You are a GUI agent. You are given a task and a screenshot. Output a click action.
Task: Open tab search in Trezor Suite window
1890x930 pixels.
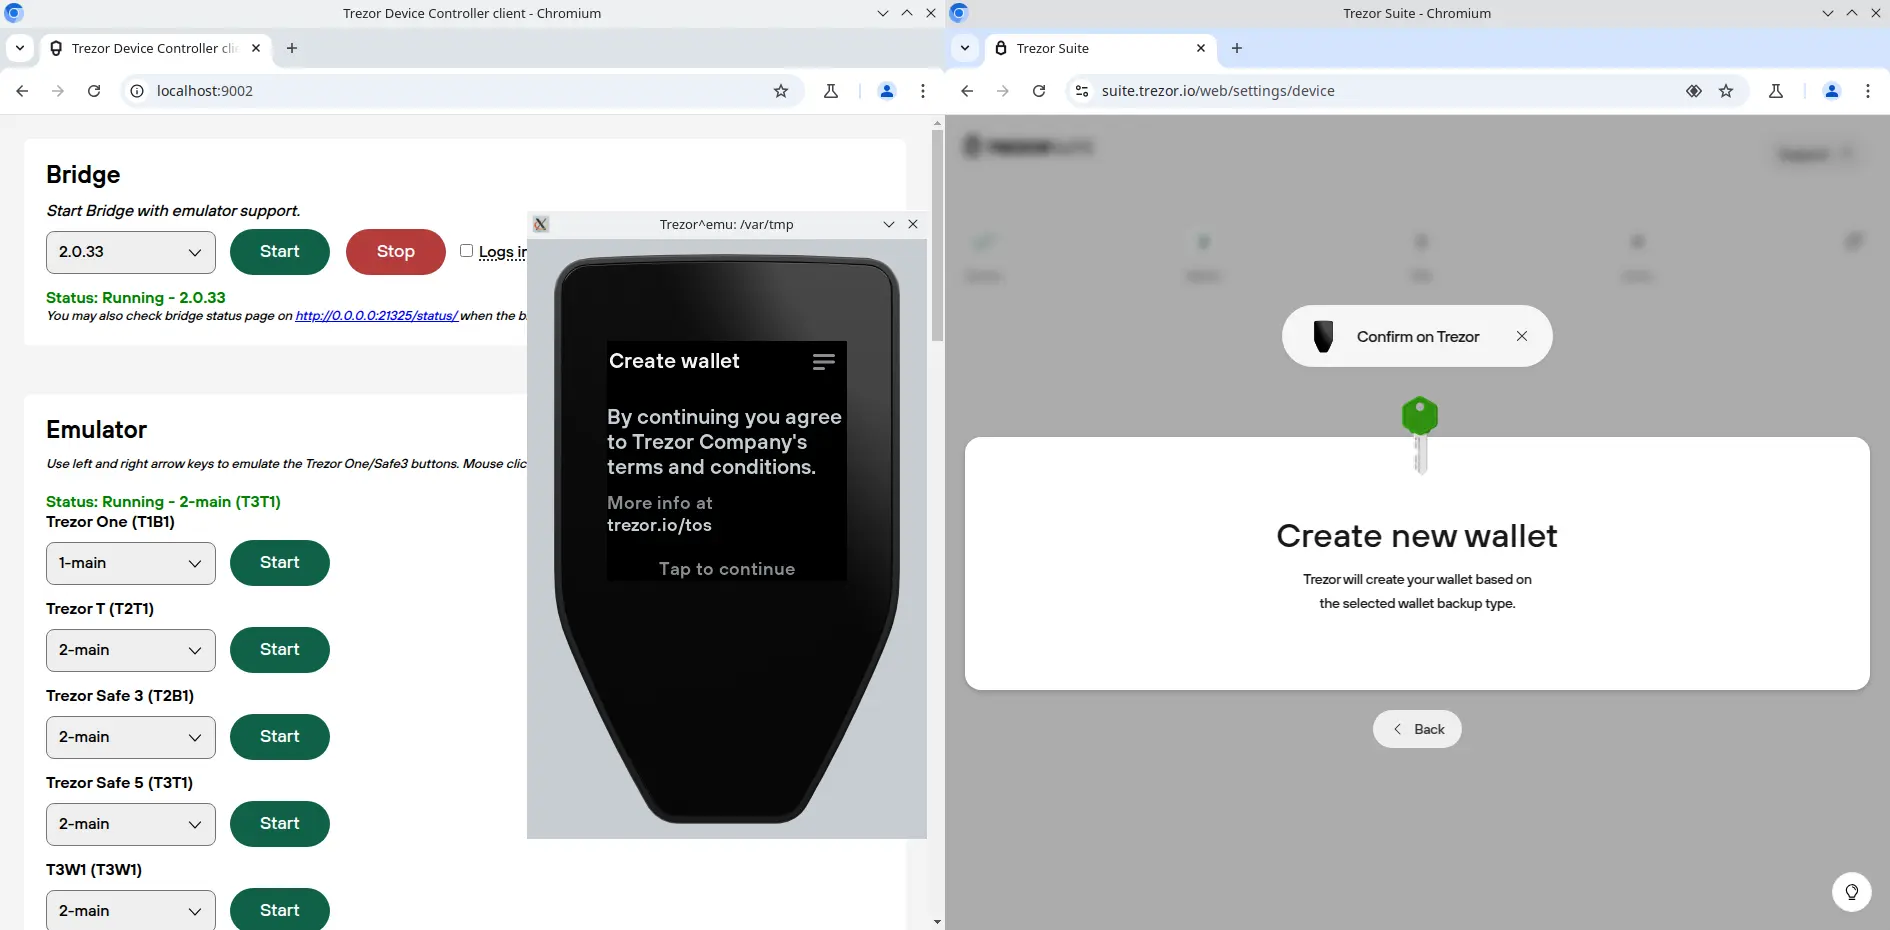tap(965, 48)
